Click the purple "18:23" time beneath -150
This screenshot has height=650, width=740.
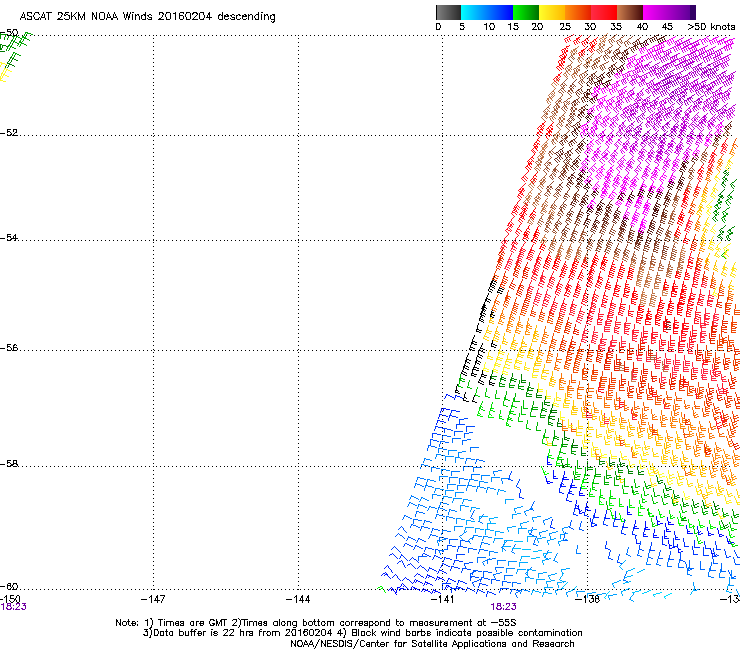pyautogui.click(x=14, y=607)
